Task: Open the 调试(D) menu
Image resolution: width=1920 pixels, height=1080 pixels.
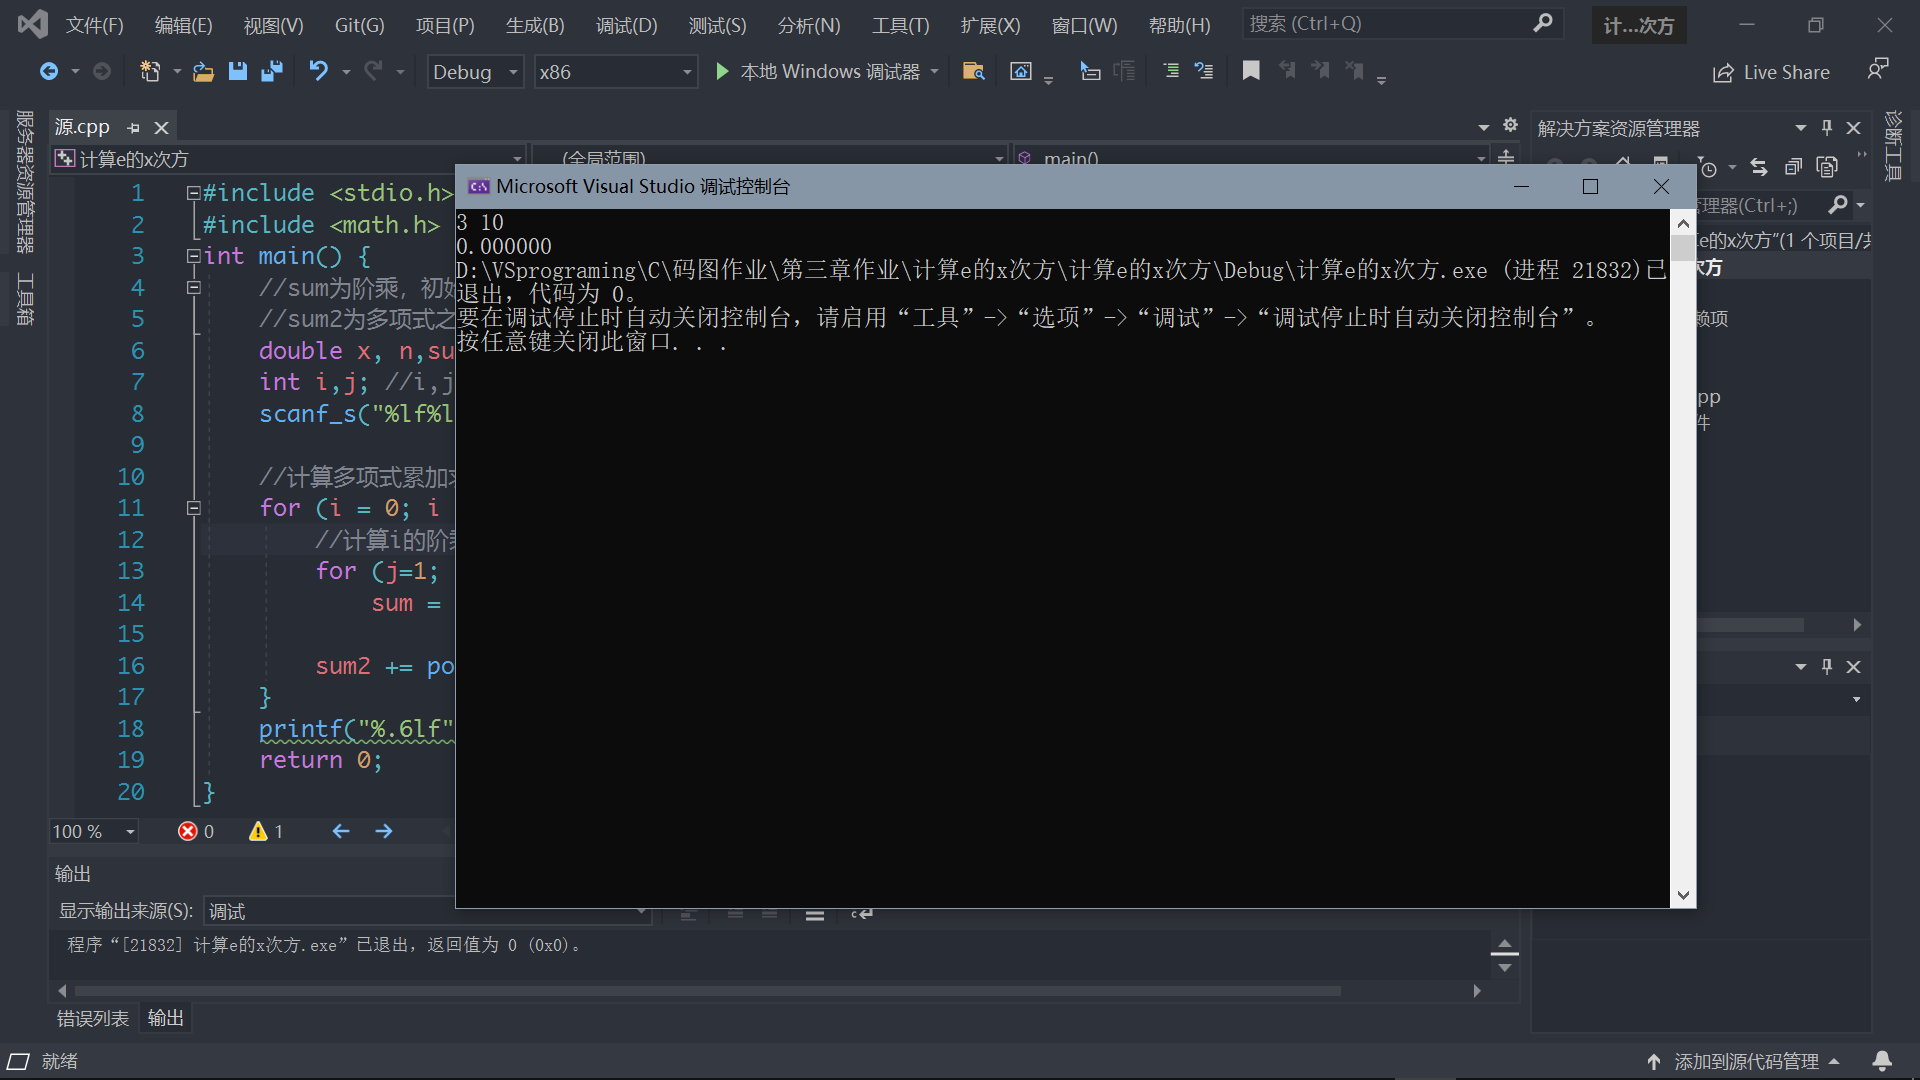Action: [x=626, y=25]
